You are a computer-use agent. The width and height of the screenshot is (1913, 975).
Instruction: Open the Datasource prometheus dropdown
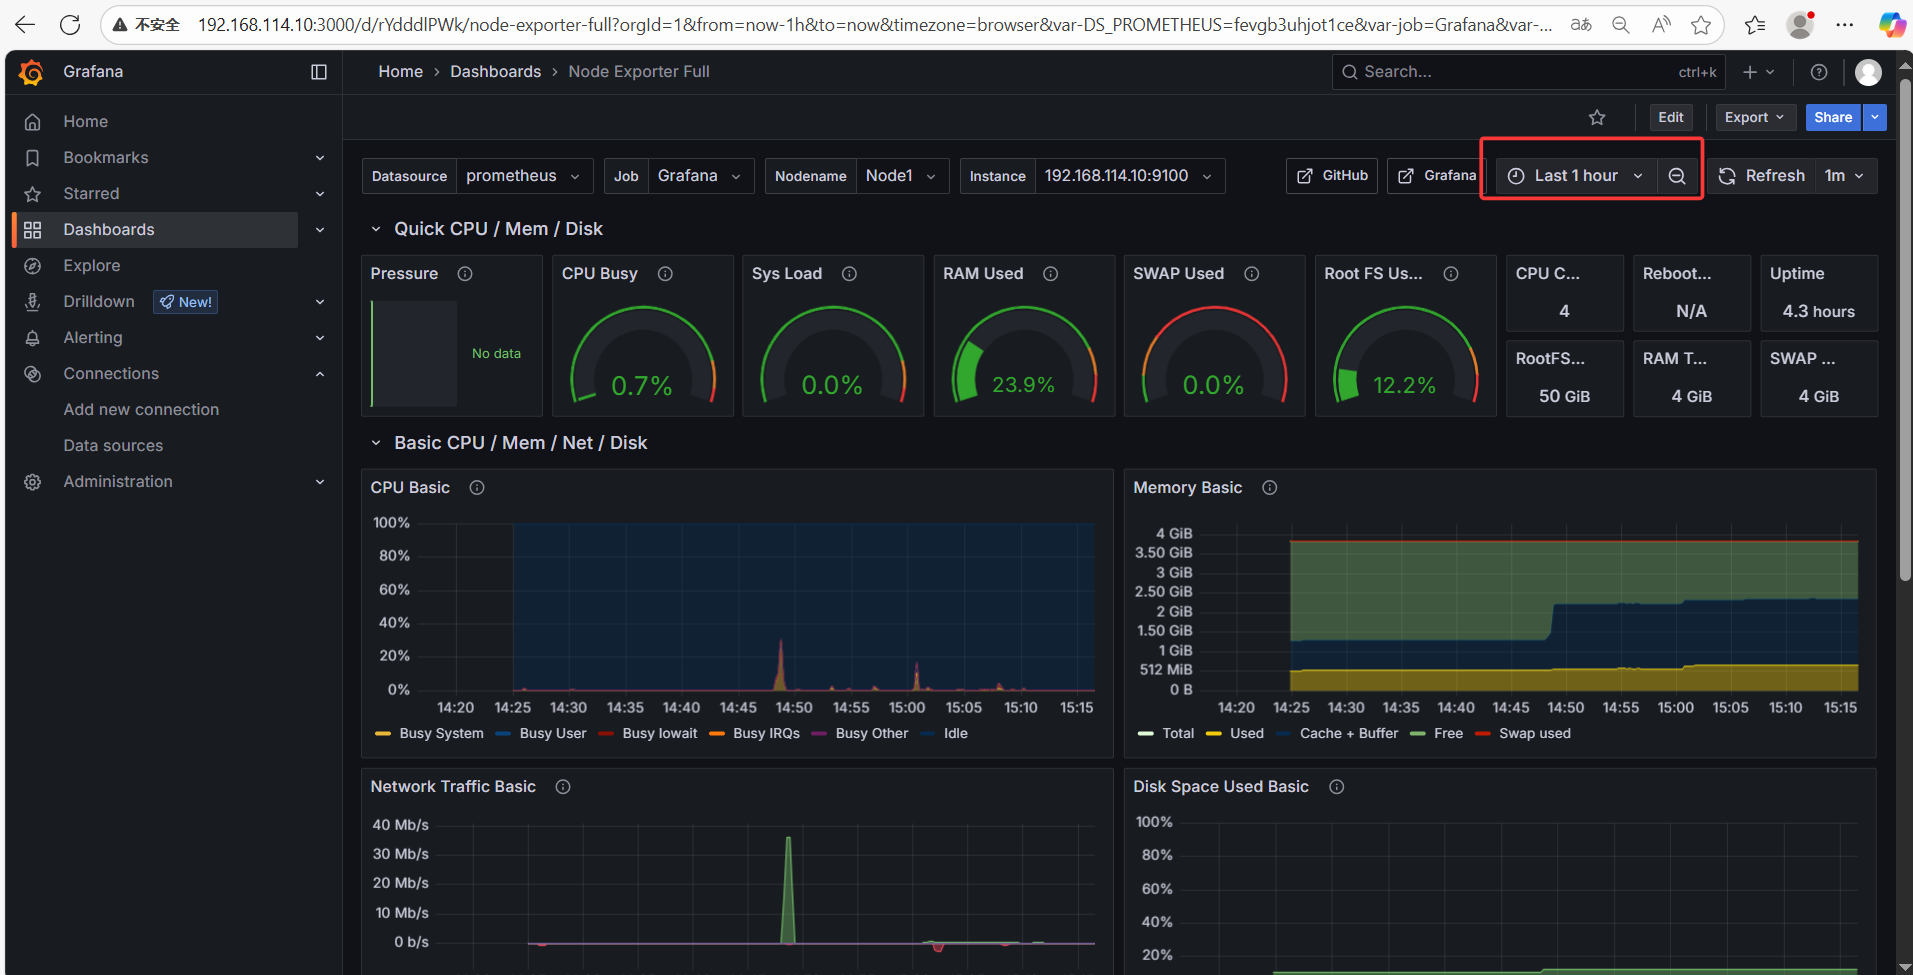tap(524, 176)
